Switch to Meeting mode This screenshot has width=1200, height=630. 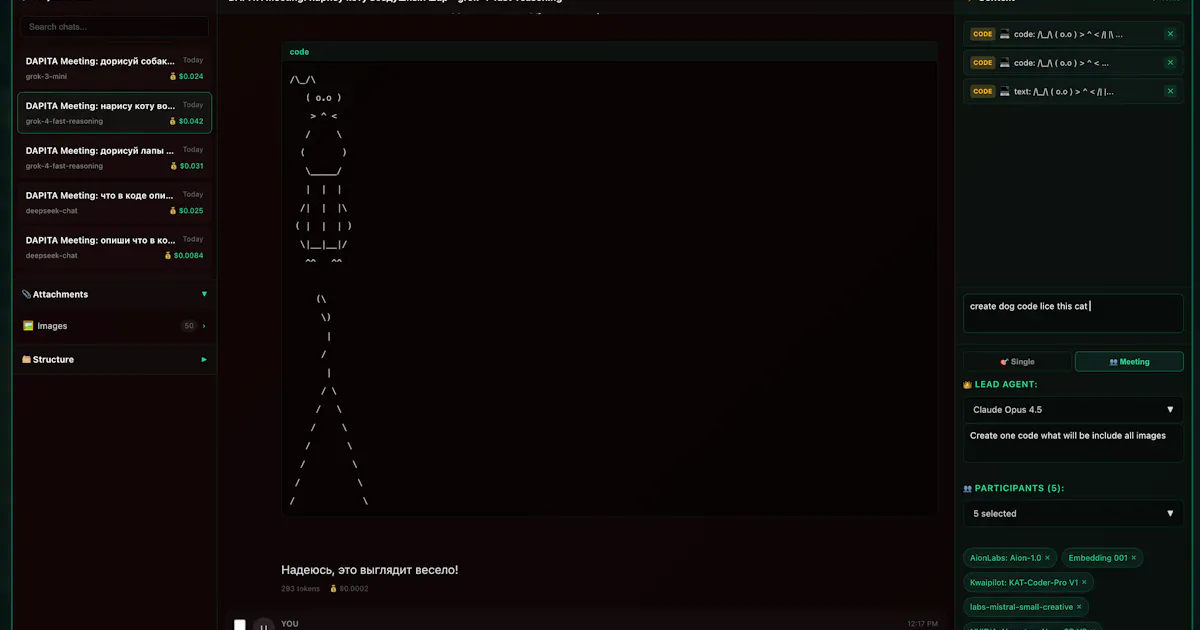1129,362
